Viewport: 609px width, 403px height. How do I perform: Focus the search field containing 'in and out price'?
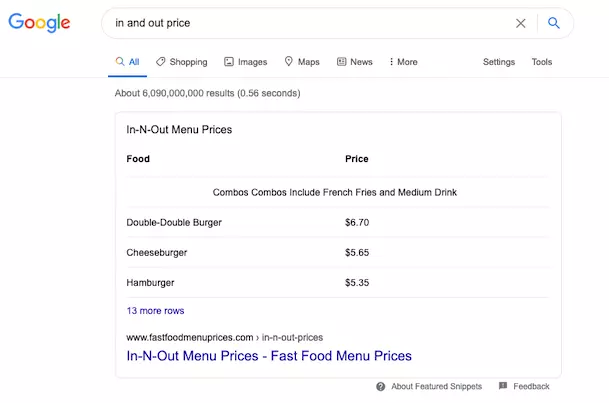tap(311, 23)
